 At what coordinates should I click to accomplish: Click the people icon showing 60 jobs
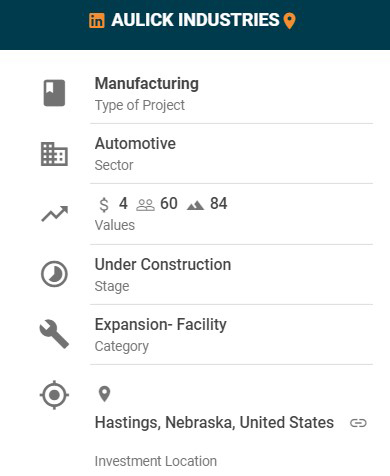coord(145,205)
